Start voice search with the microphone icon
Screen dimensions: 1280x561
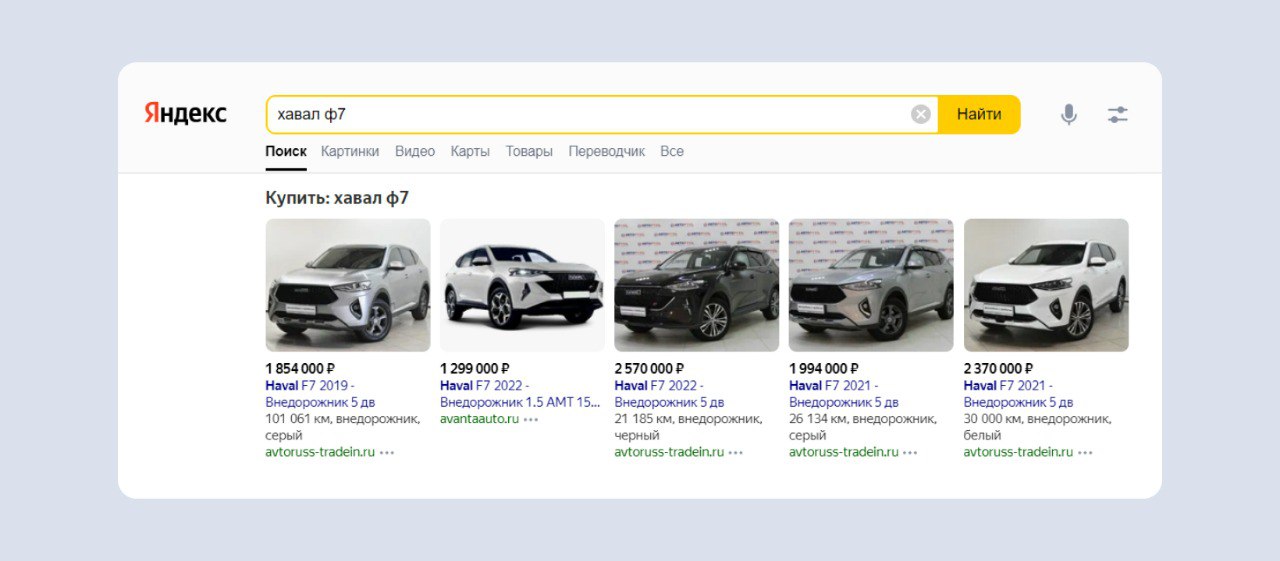click(x=1069, y=115)
